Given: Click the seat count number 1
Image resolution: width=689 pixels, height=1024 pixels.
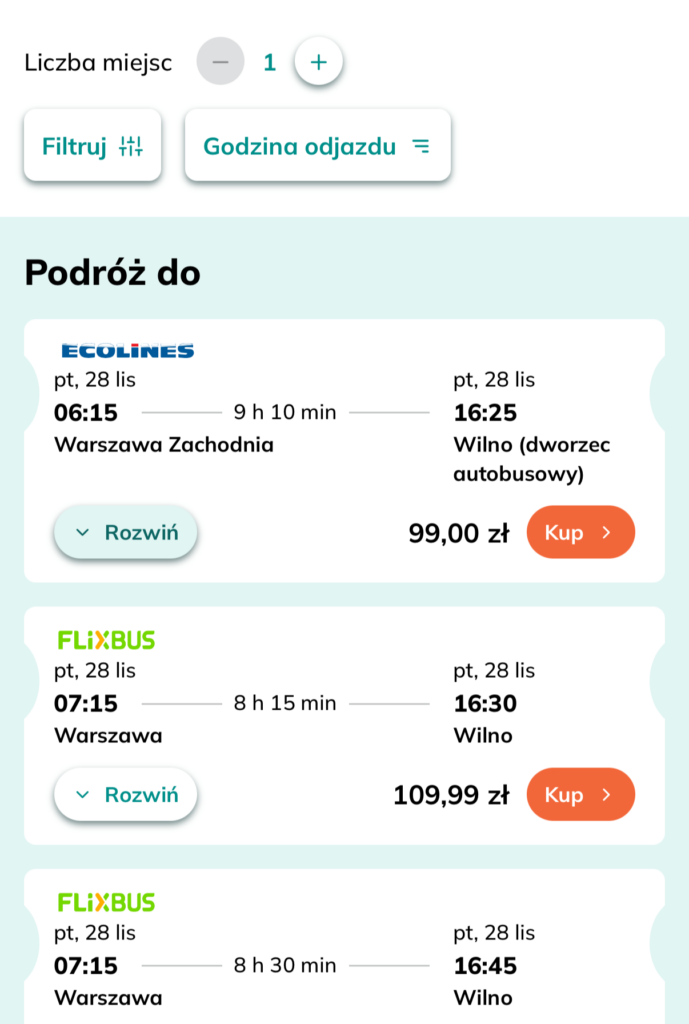Looking at the screenshot, I should [269, 62].
